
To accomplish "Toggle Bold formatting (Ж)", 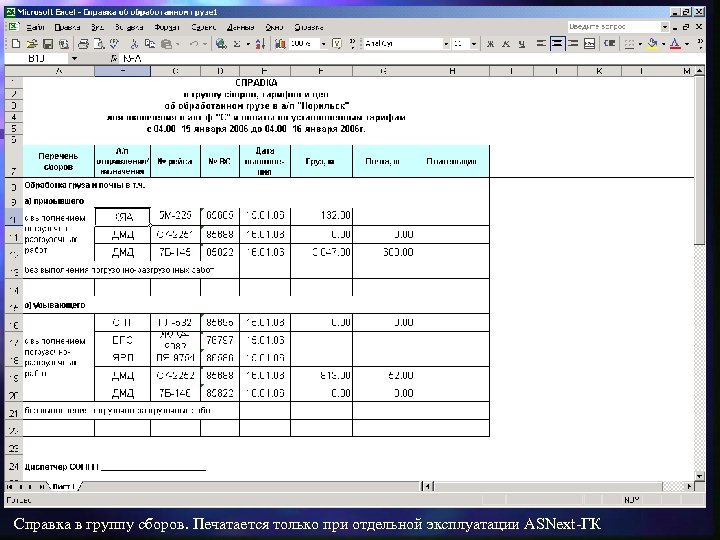I will 490,44.
